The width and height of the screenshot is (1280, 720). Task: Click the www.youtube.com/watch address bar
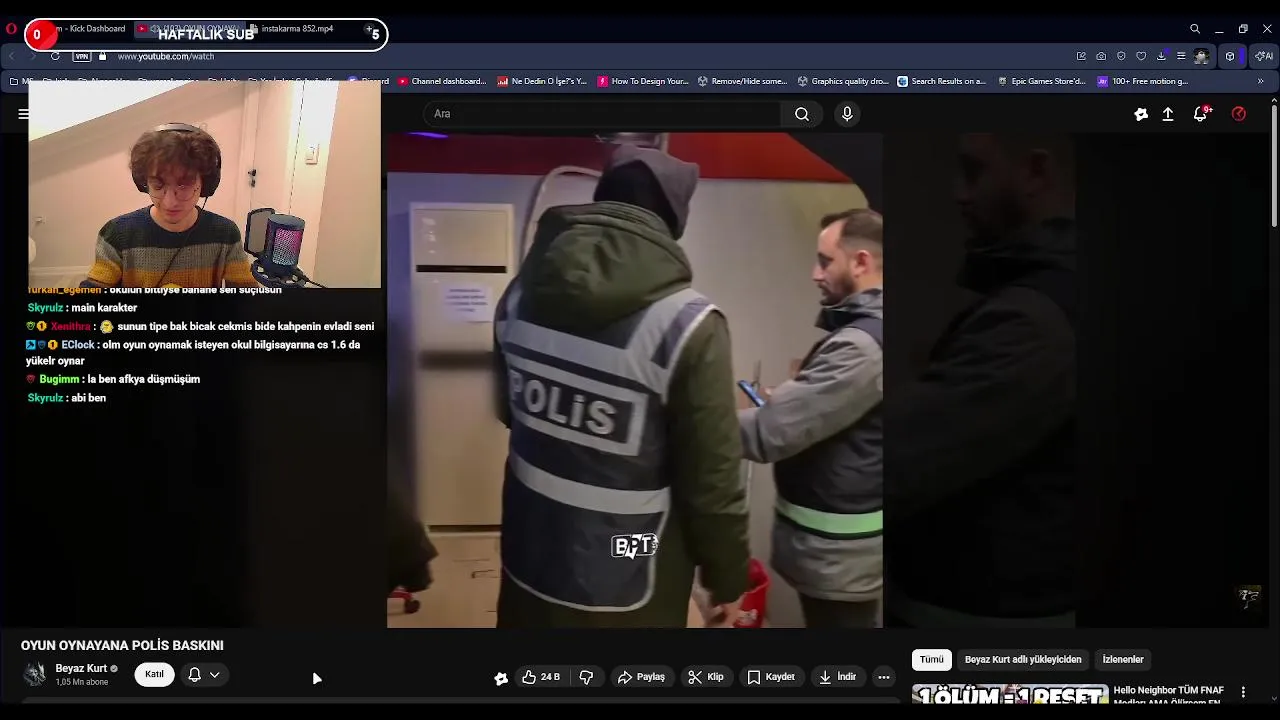166,56
